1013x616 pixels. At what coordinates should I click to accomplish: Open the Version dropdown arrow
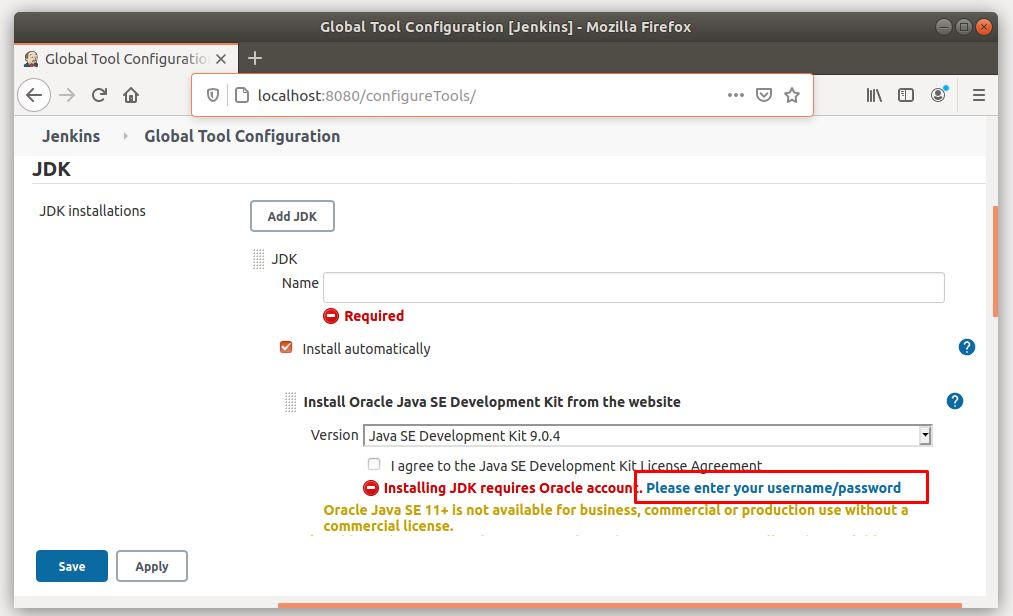923,435
